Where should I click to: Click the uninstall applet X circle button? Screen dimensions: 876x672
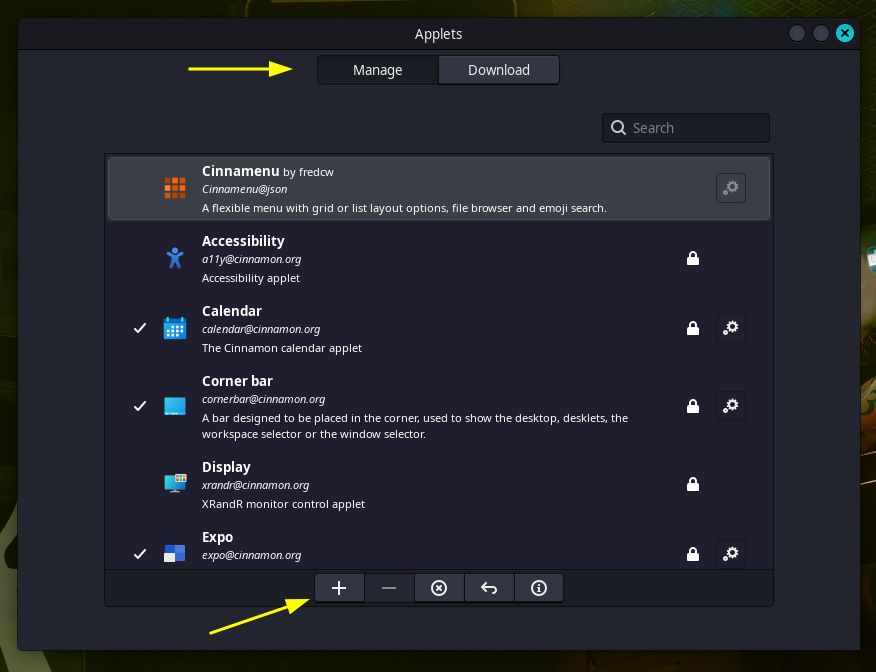tap(439, 588)
